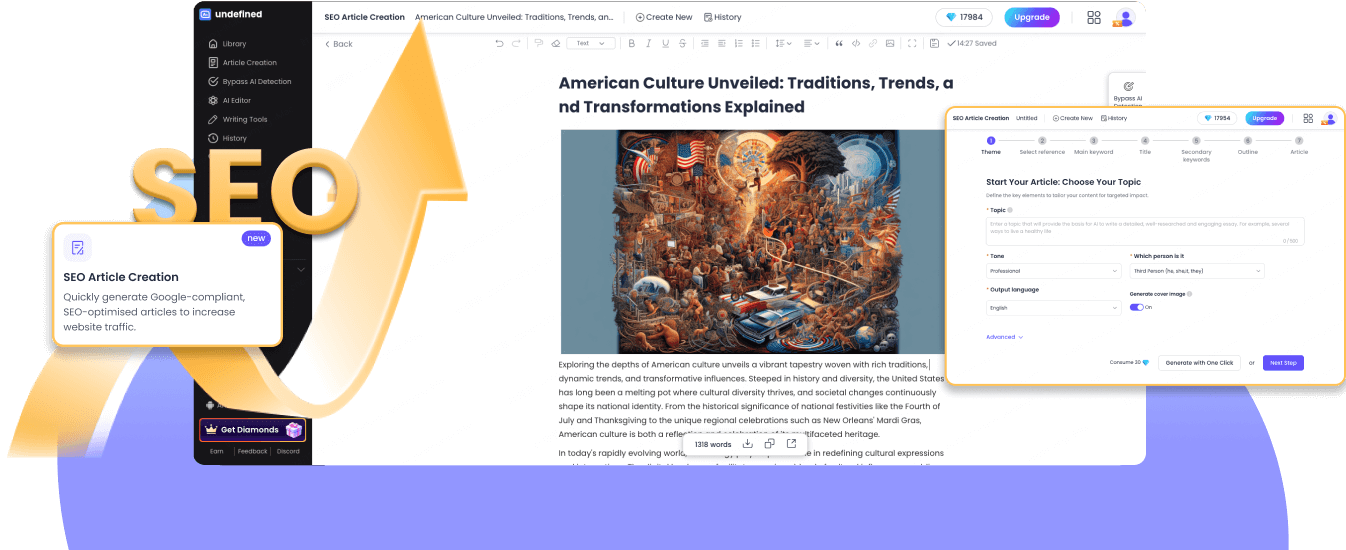Expand the Advanced options section
This screenshot has height=550, width=1346.
point(1005,337)
